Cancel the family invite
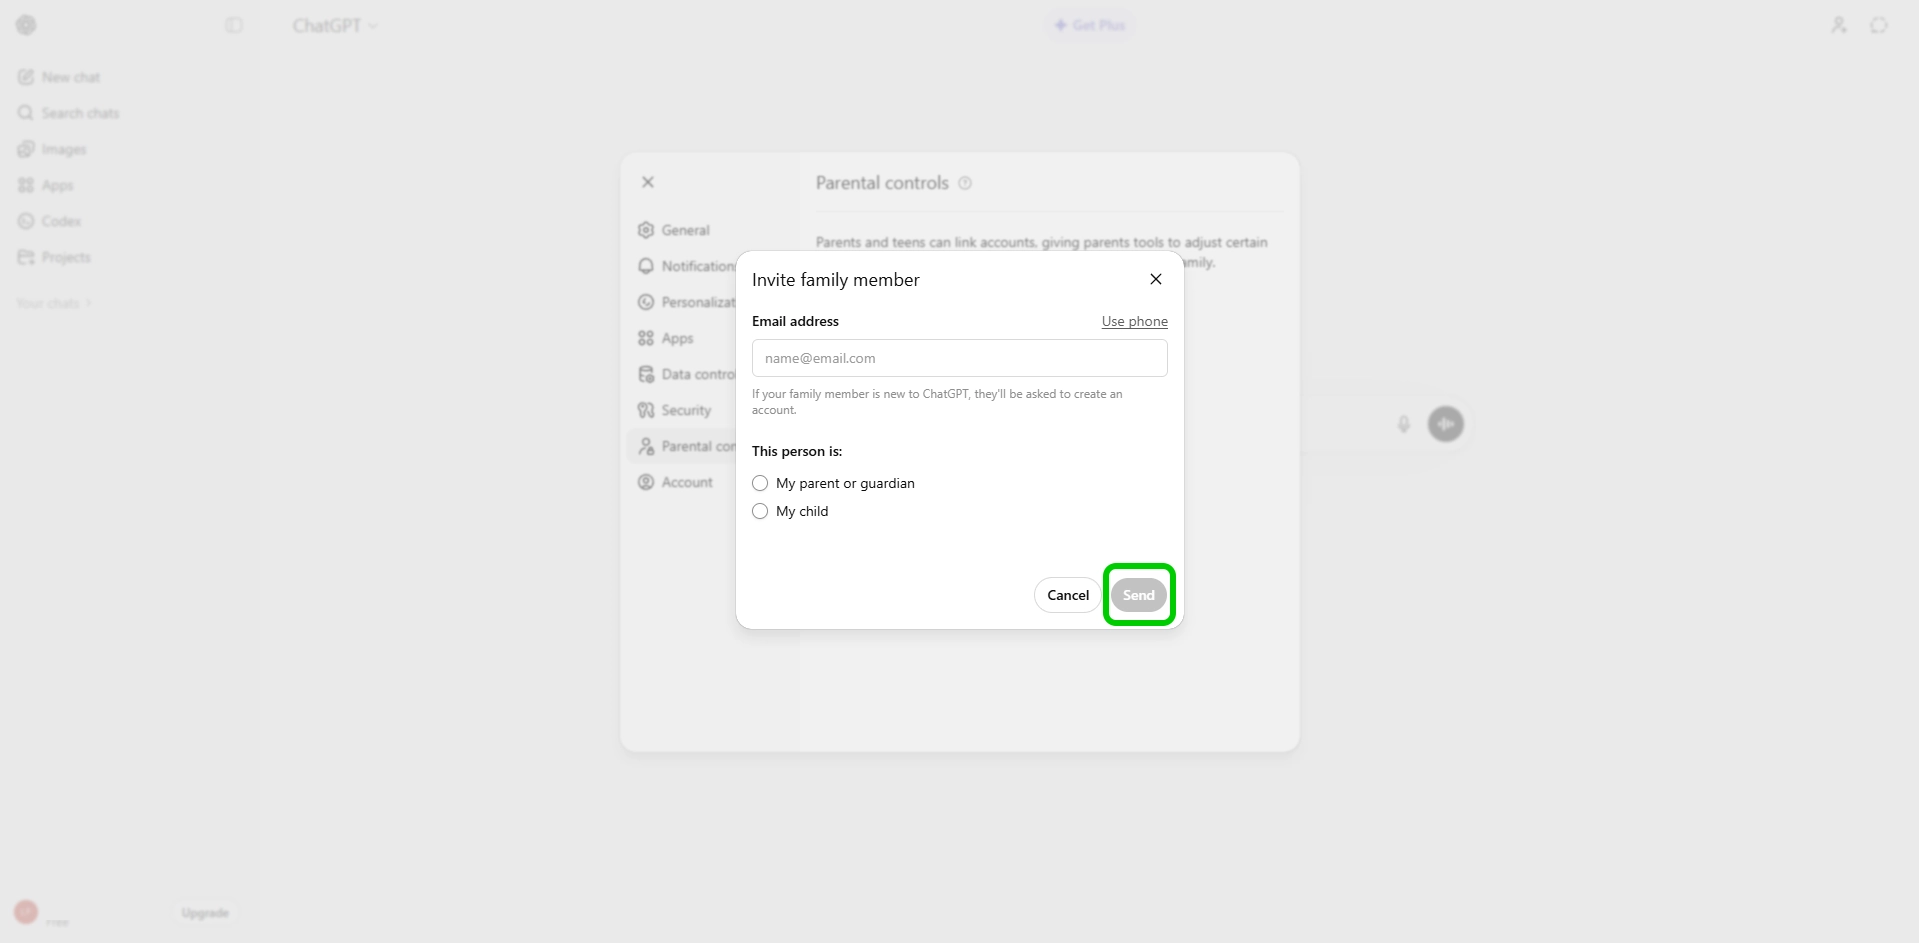The image size is (1919, 943). pyautogui.click(x=1067, y=595)
